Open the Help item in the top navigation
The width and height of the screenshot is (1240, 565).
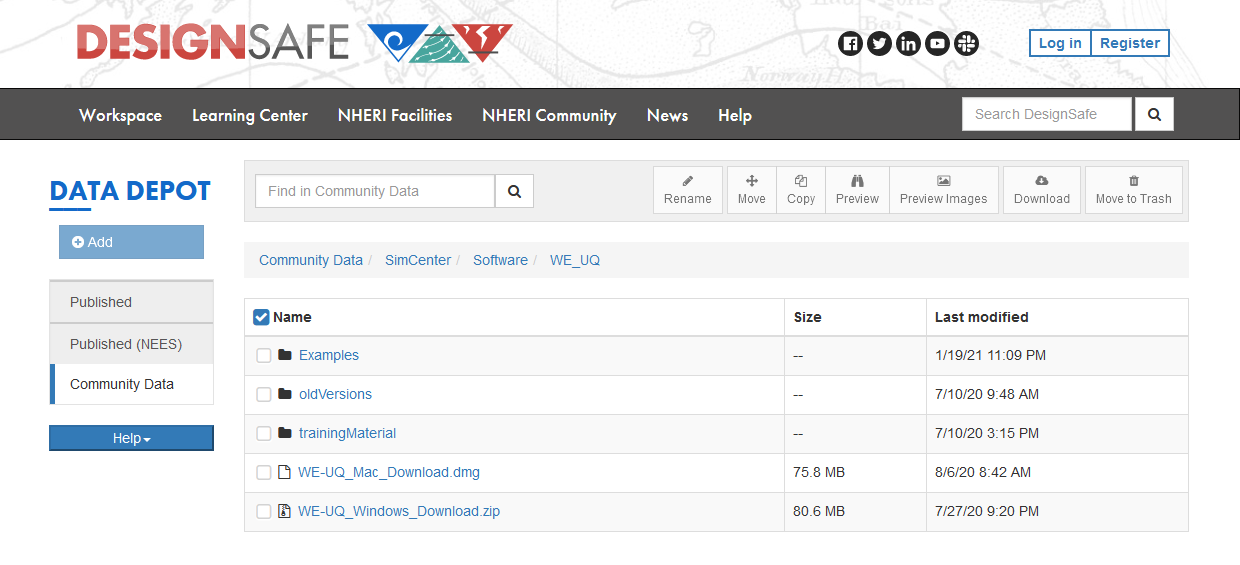(x=735, y=115)
